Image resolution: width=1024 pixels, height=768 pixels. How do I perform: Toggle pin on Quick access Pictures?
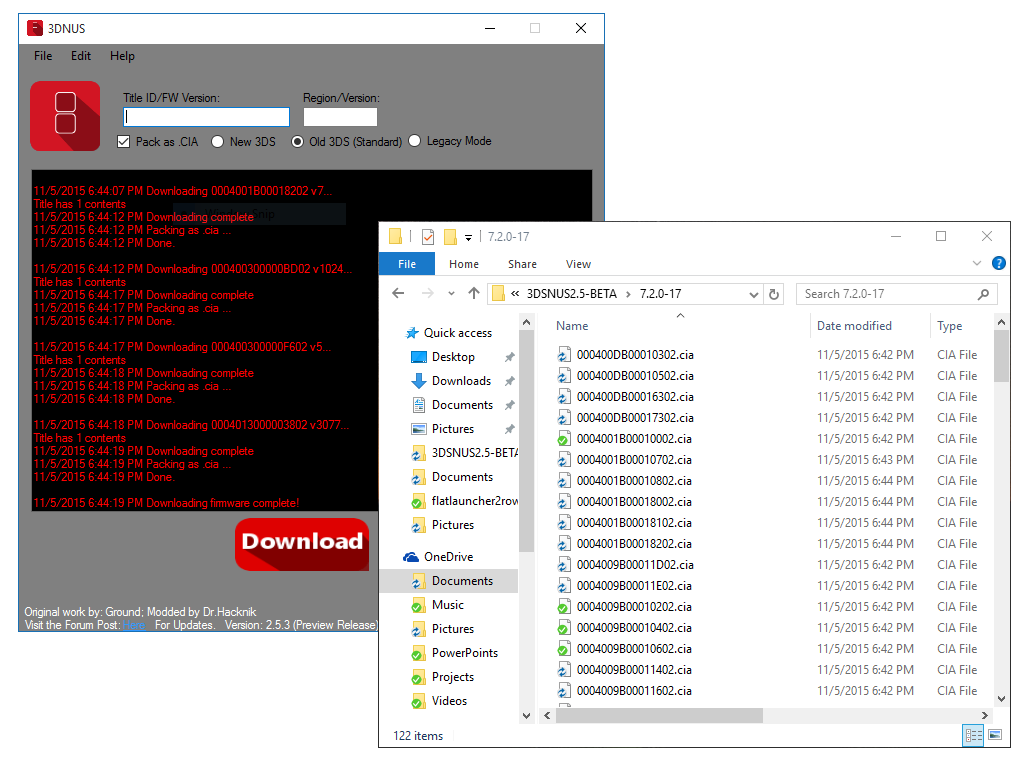pos(509,429)
